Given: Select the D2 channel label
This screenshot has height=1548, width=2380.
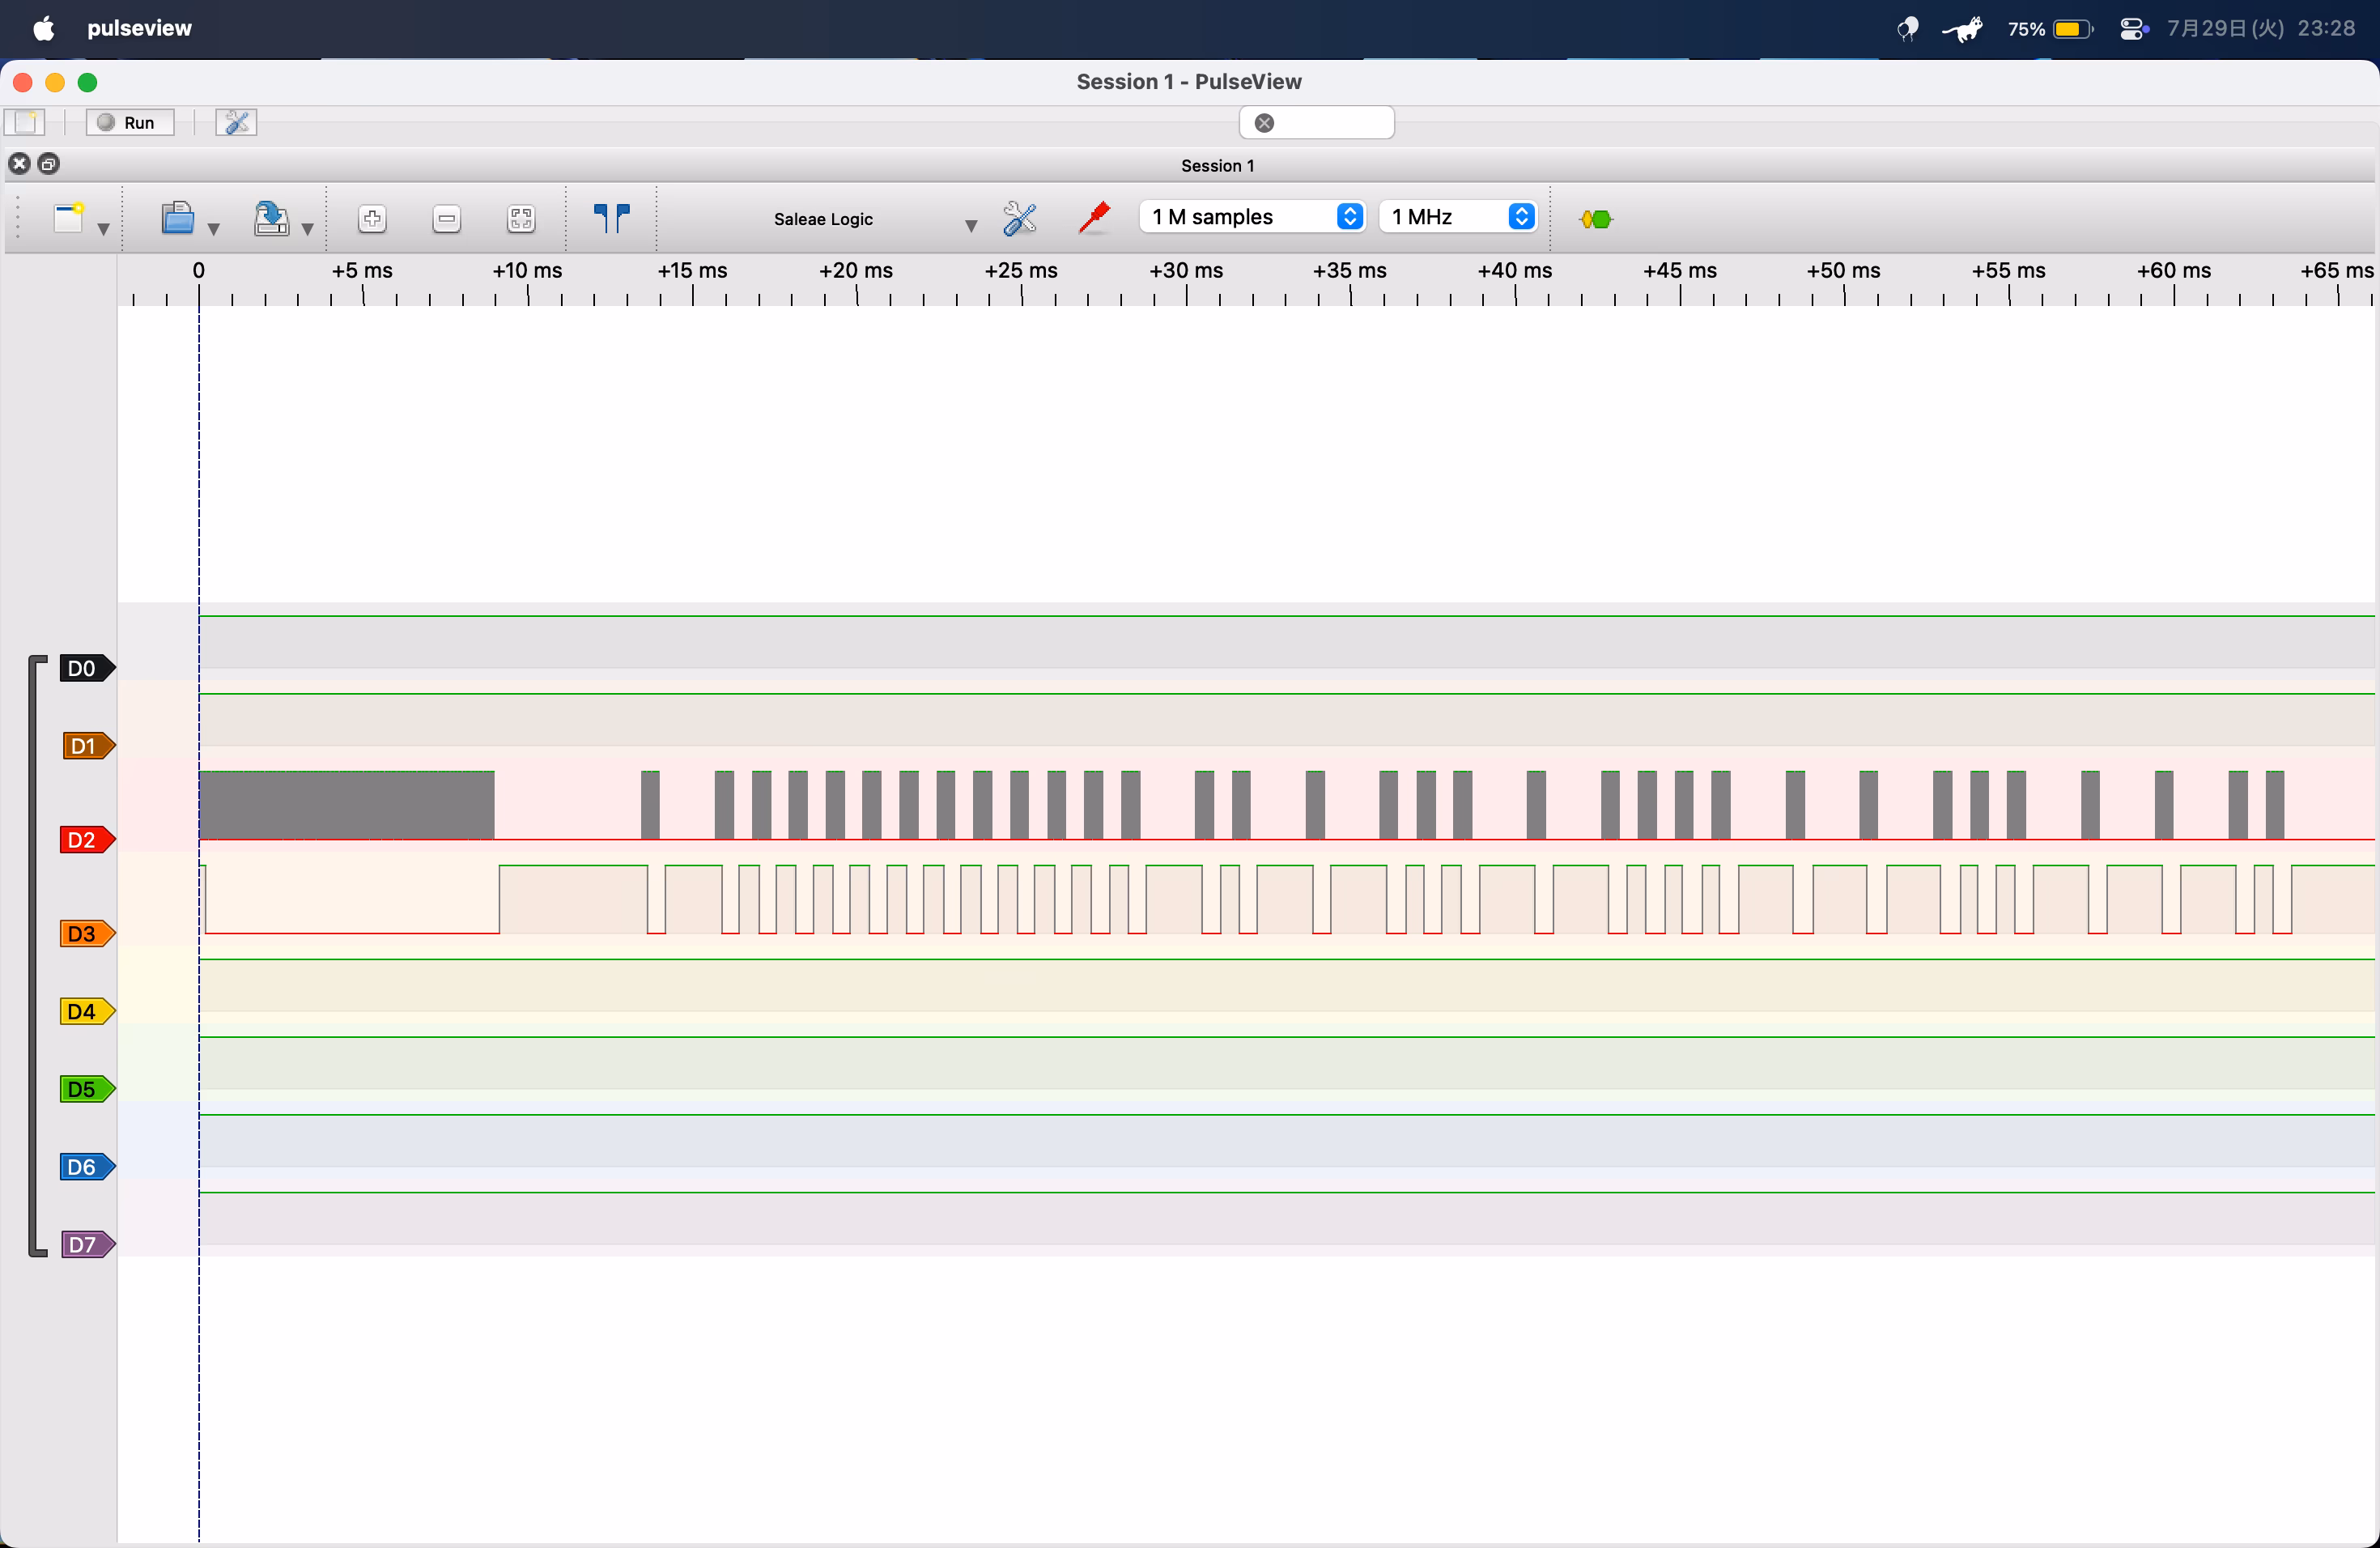Looking at the screenshot, I should pyautogui.click(x=84, y=840).
